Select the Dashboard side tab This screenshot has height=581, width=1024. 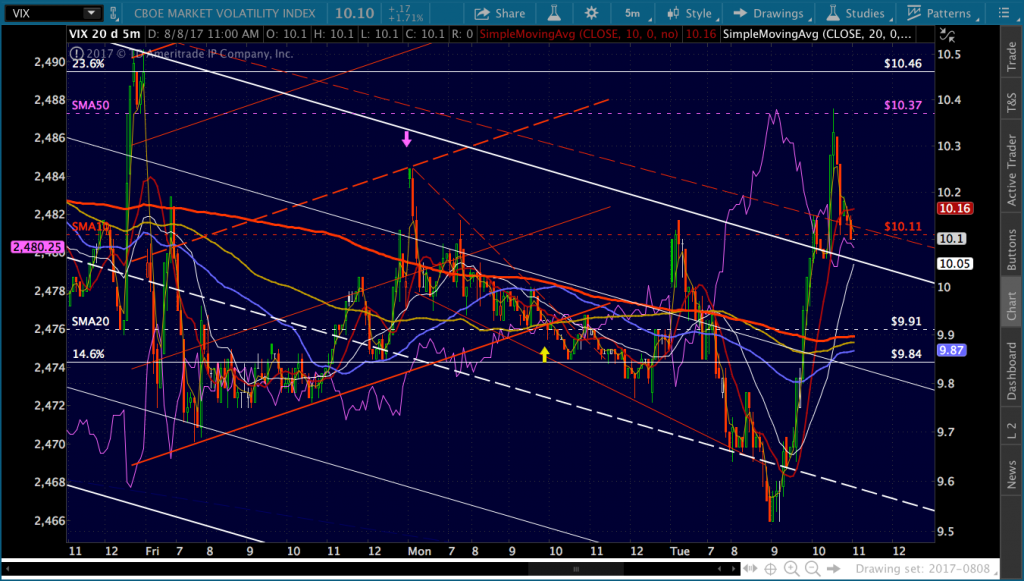pos(1011,371)
